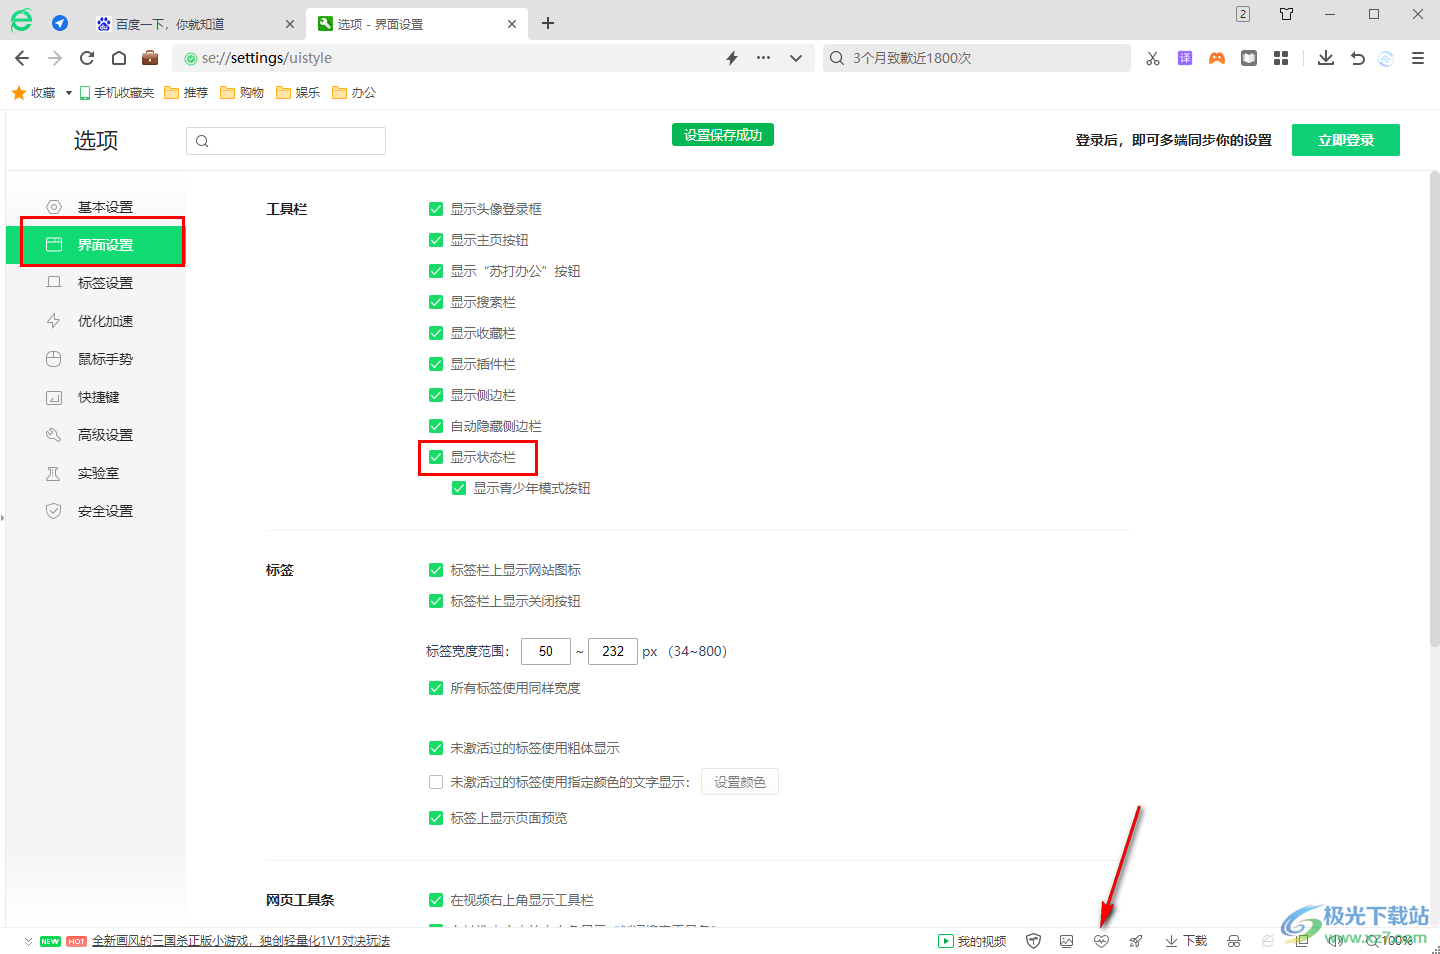Open a new tab with plus button
The height and width of the screenshot is (954, 1440).
(548, 23)
